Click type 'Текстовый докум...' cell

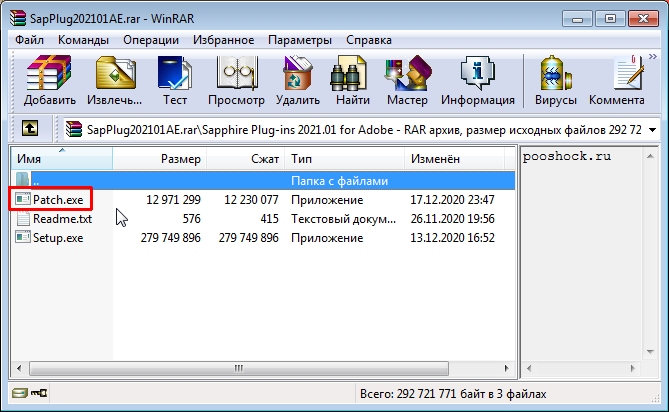[x=343, y=219]
